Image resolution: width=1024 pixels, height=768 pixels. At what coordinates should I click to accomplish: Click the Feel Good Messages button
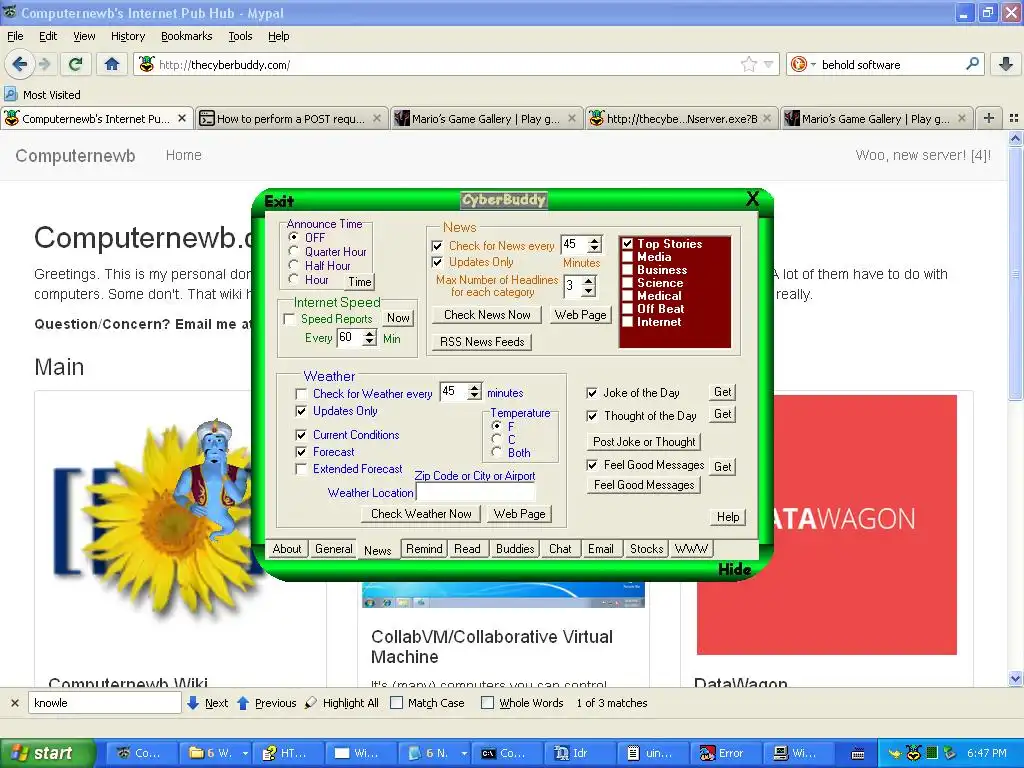tap(644, 485)
